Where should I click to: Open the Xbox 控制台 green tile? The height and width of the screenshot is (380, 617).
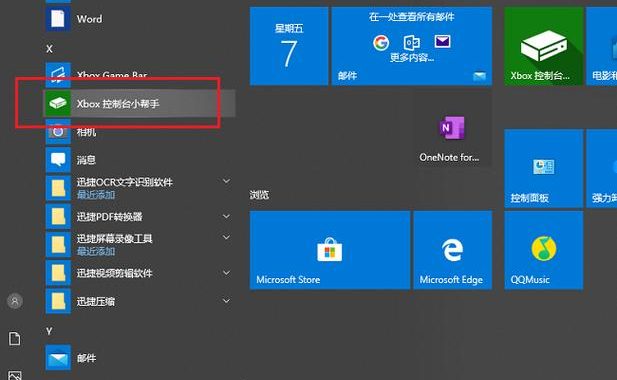pos(543,46)
